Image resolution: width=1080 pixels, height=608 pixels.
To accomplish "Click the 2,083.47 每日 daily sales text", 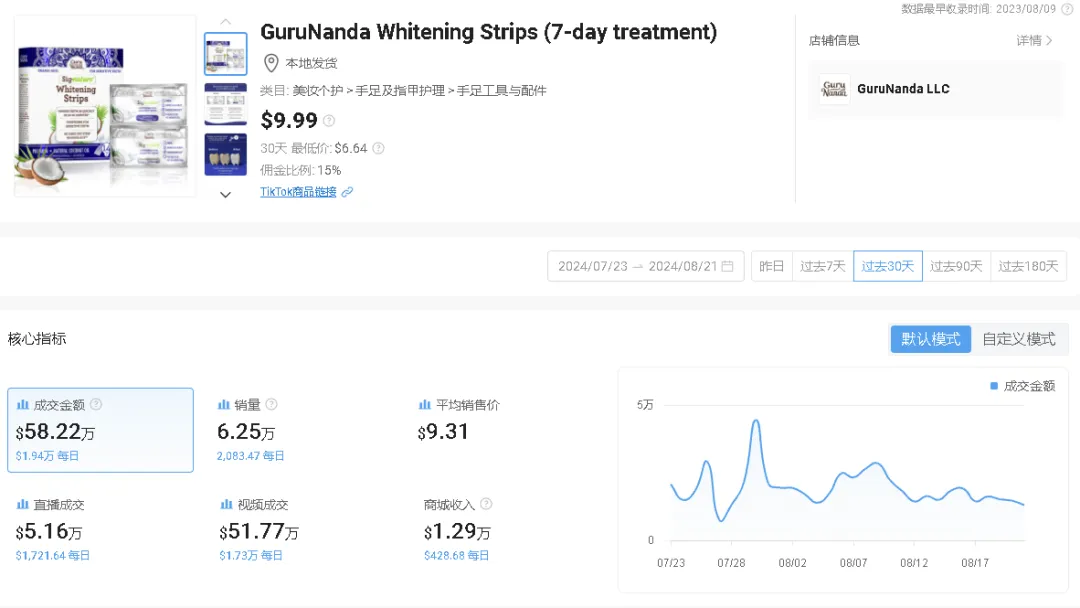I will click(250, 456).
